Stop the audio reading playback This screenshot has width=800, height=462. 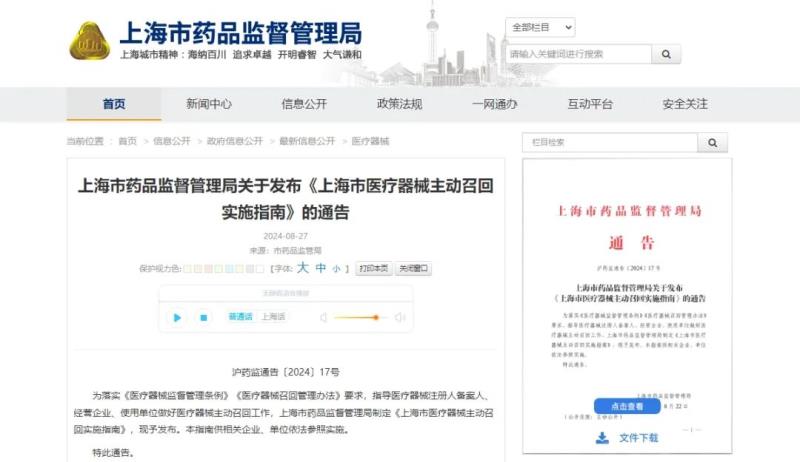(203, 318)
